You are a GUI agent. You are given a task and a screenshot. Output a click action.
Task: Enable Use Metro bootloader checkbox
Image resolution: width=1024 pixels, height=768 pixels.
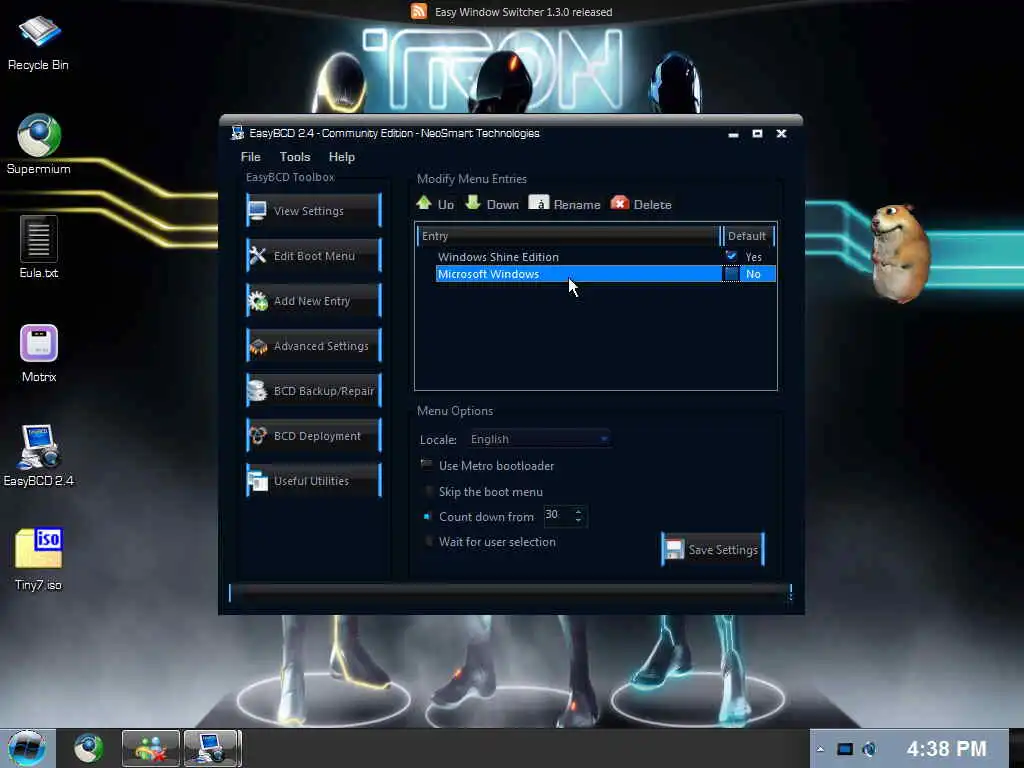(x=426, y=465)
